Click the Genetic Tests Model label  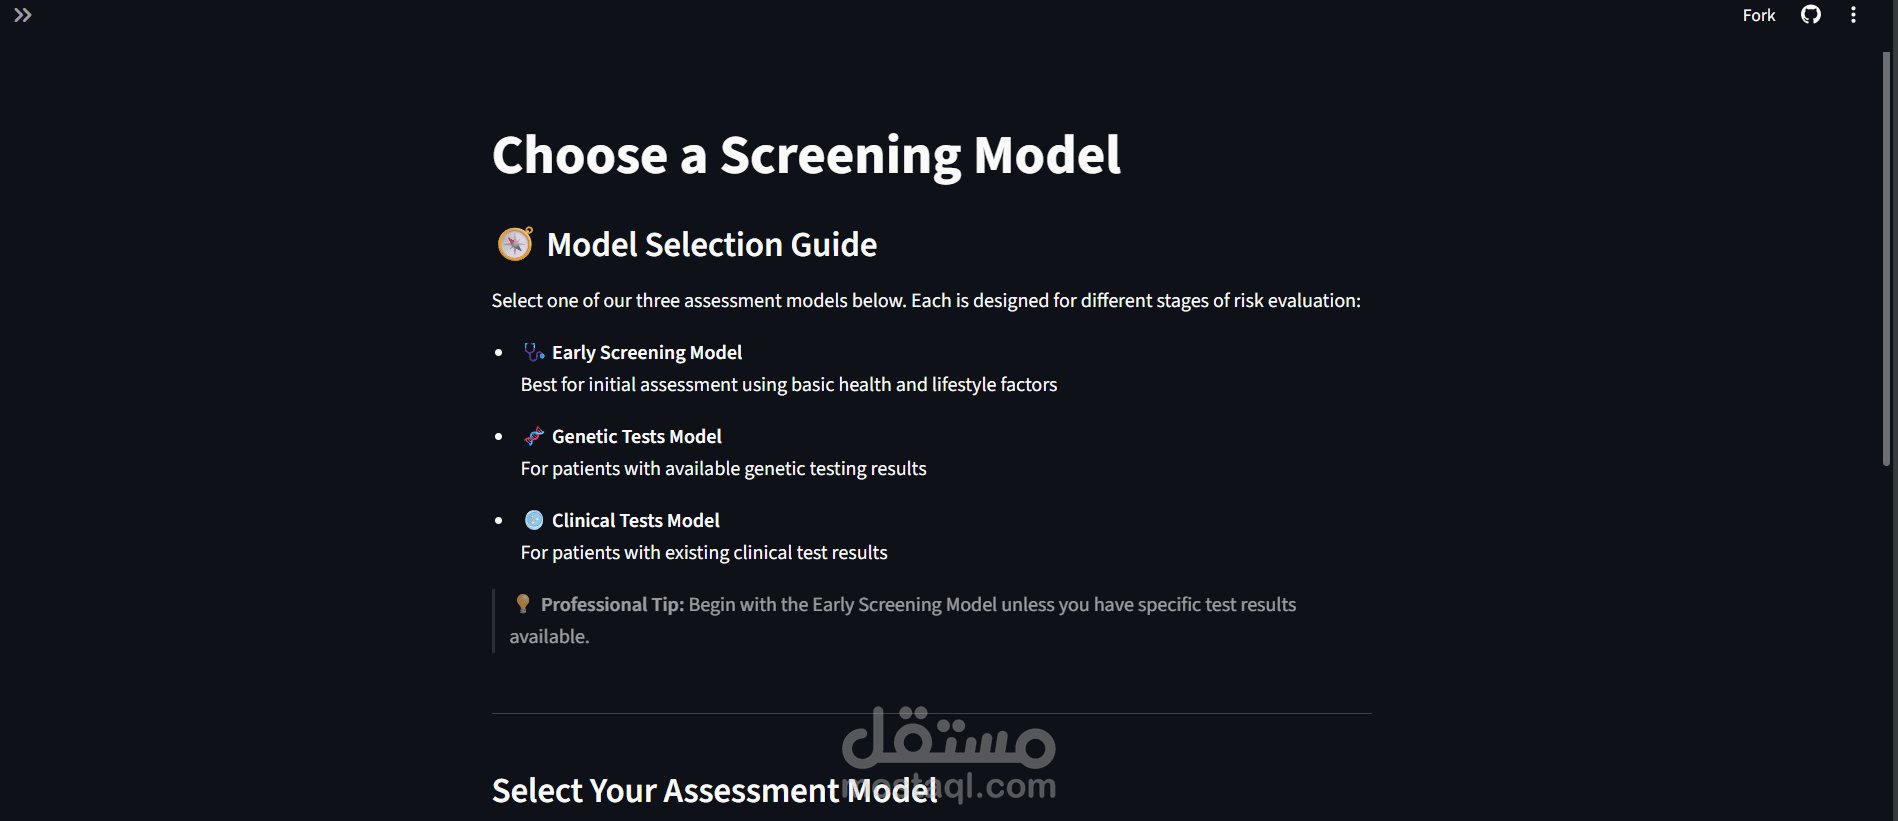(x=637, y=436)
